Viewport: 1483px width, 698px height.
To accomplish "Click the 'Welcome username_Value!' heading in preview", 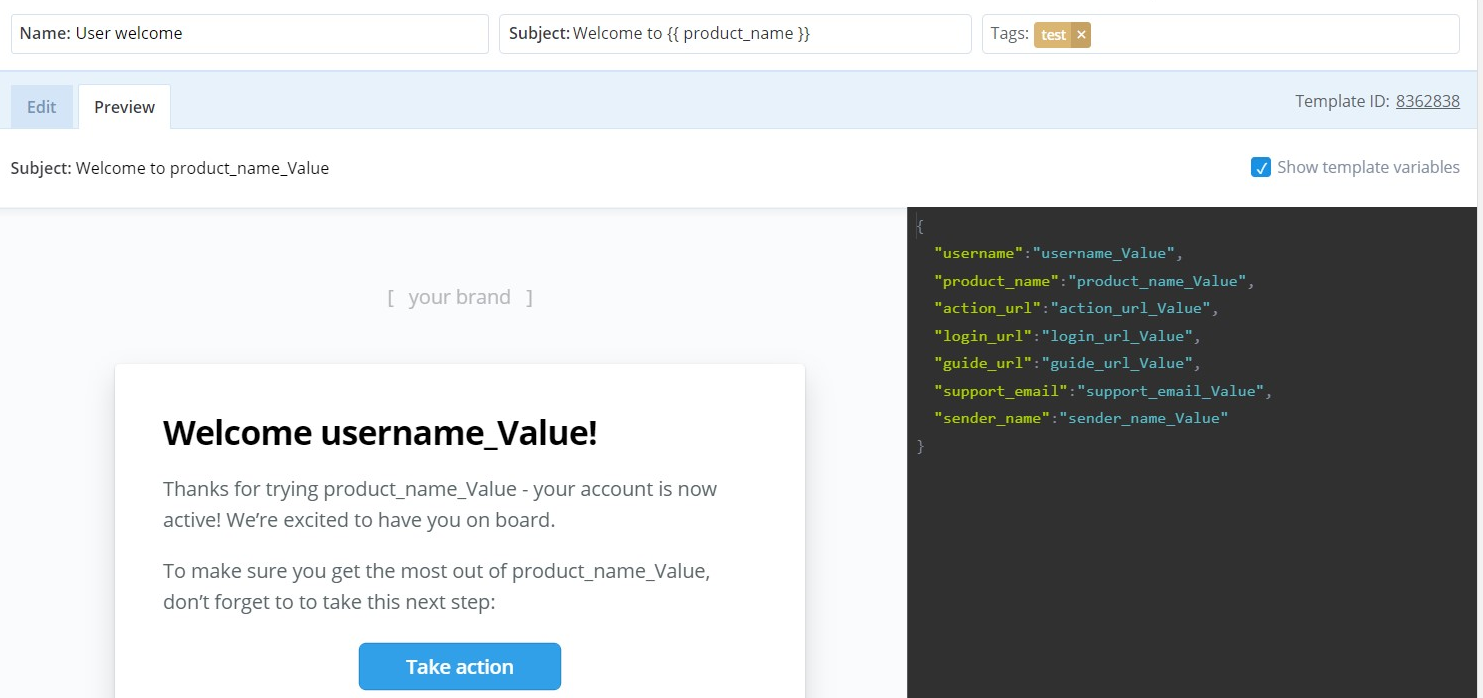I will click(378, 432).
